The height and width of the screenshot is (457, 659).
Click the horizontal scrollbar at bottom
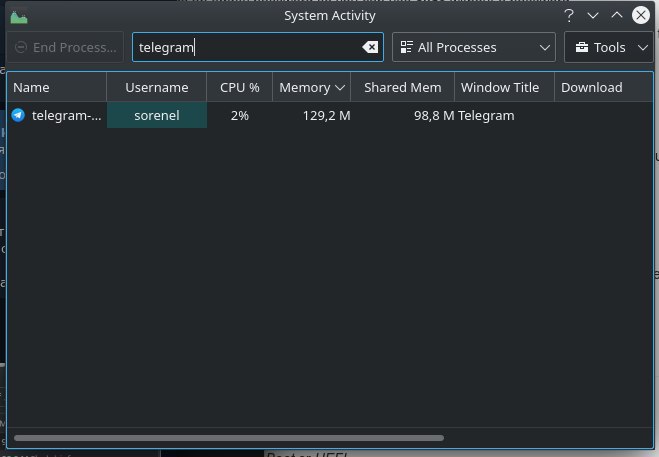tap(229, 438)
